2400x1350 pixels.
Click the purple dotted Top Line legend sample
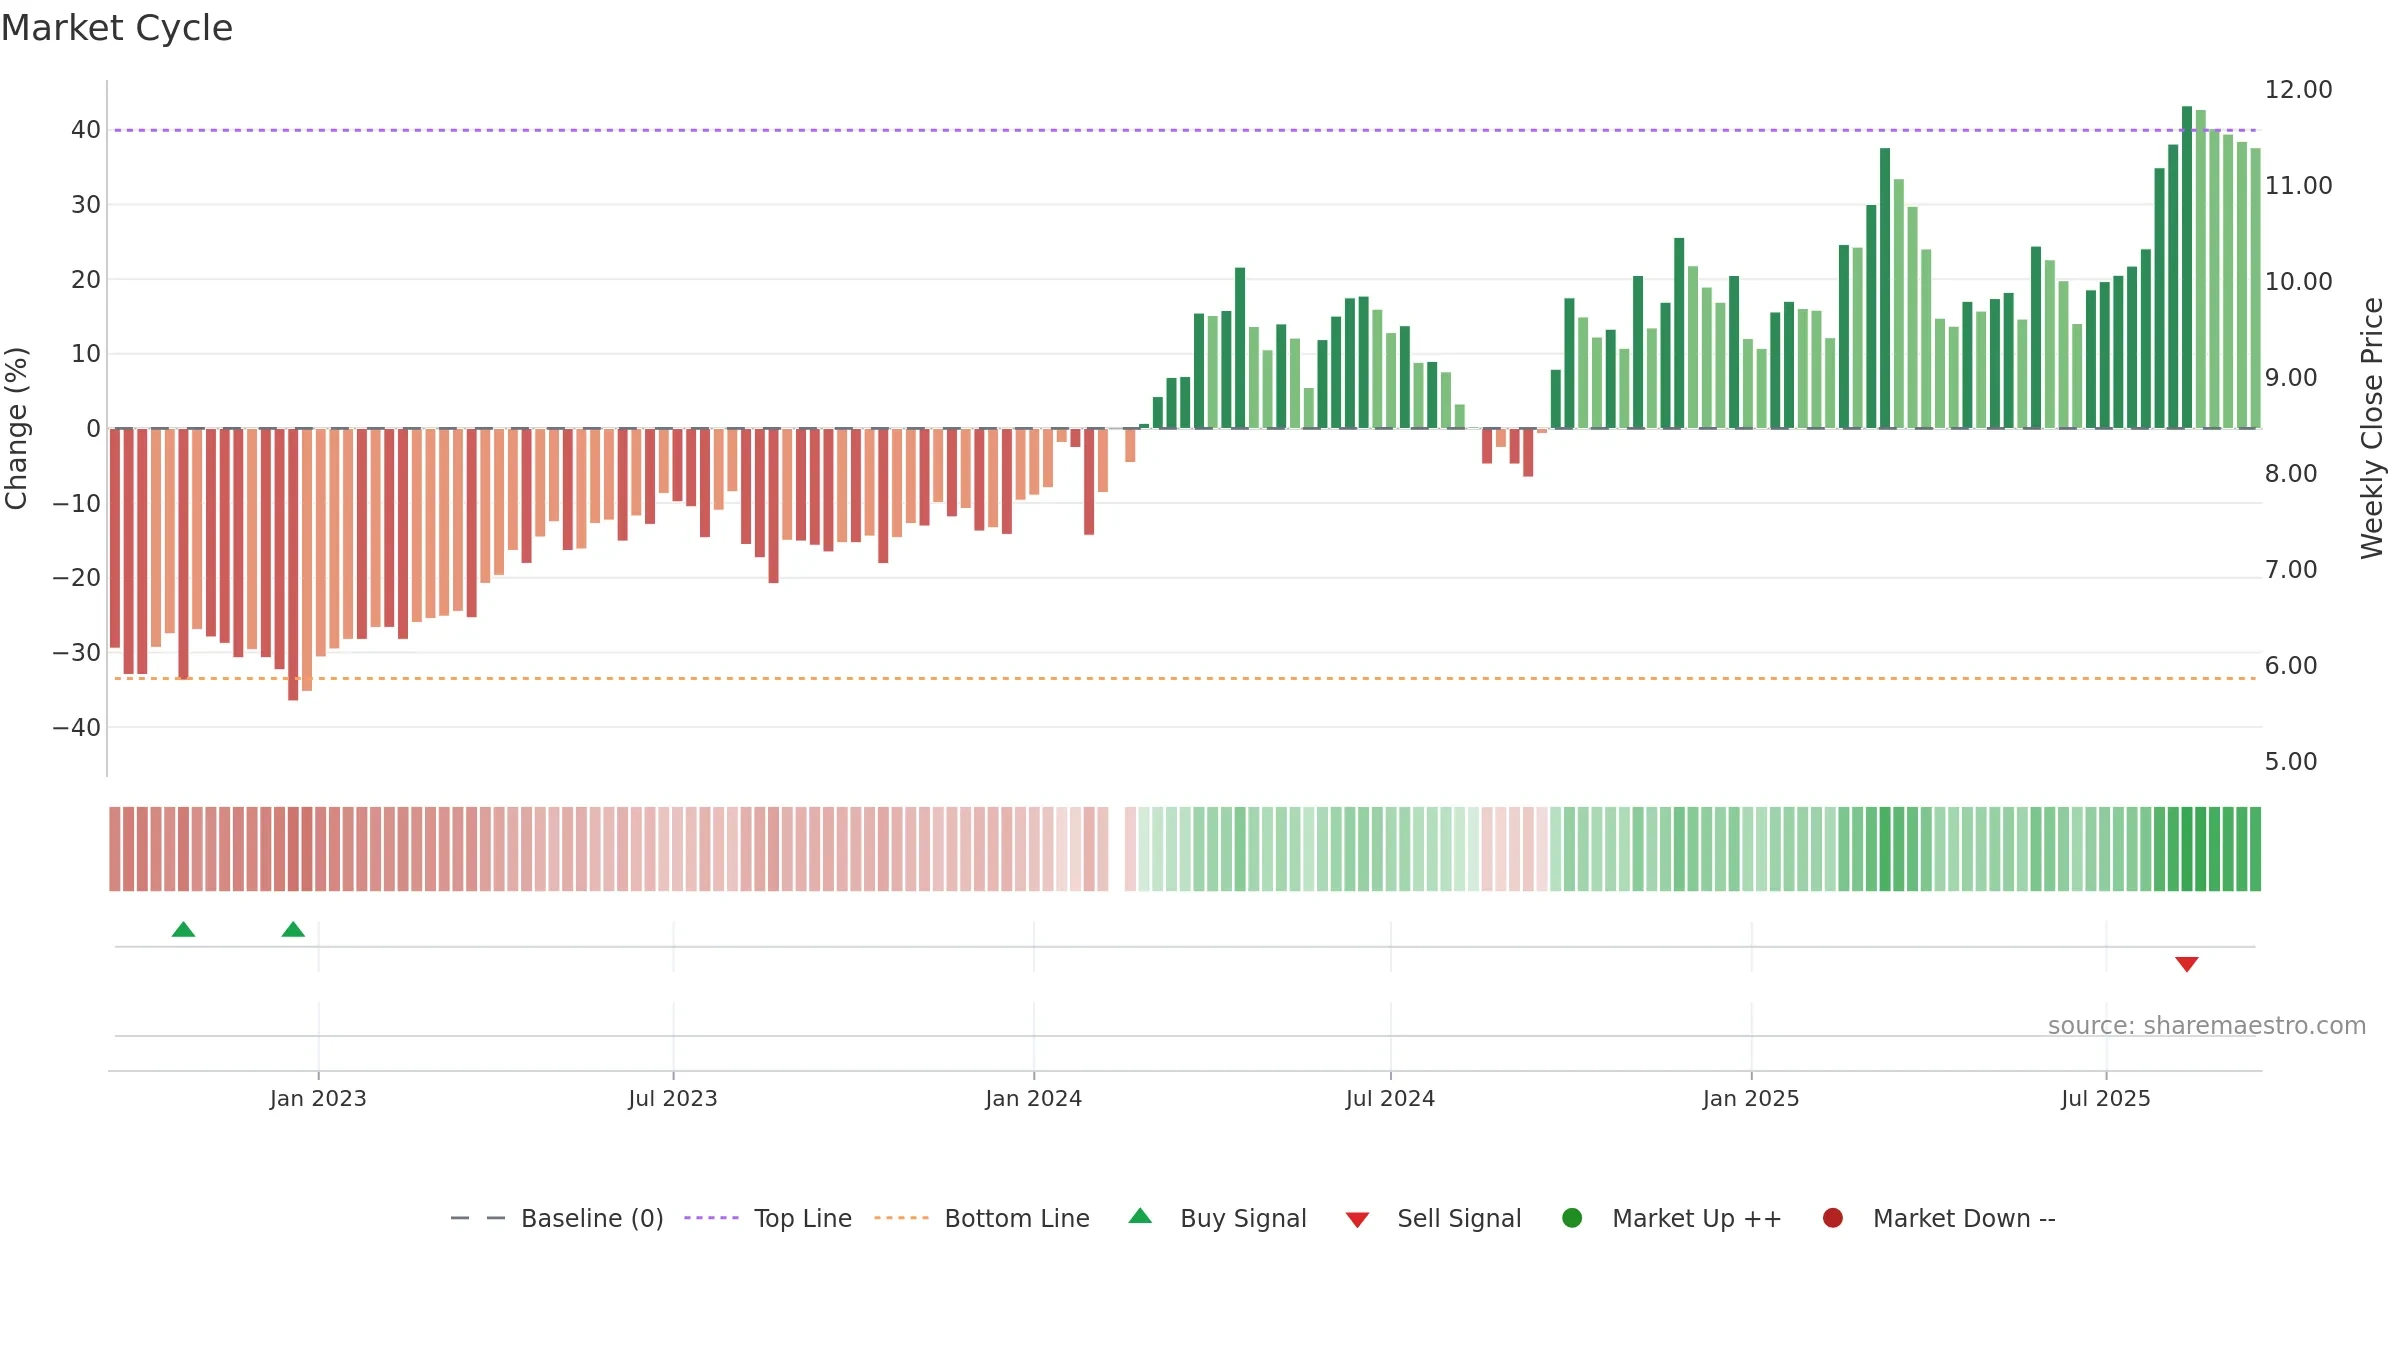pos(711,1218)
